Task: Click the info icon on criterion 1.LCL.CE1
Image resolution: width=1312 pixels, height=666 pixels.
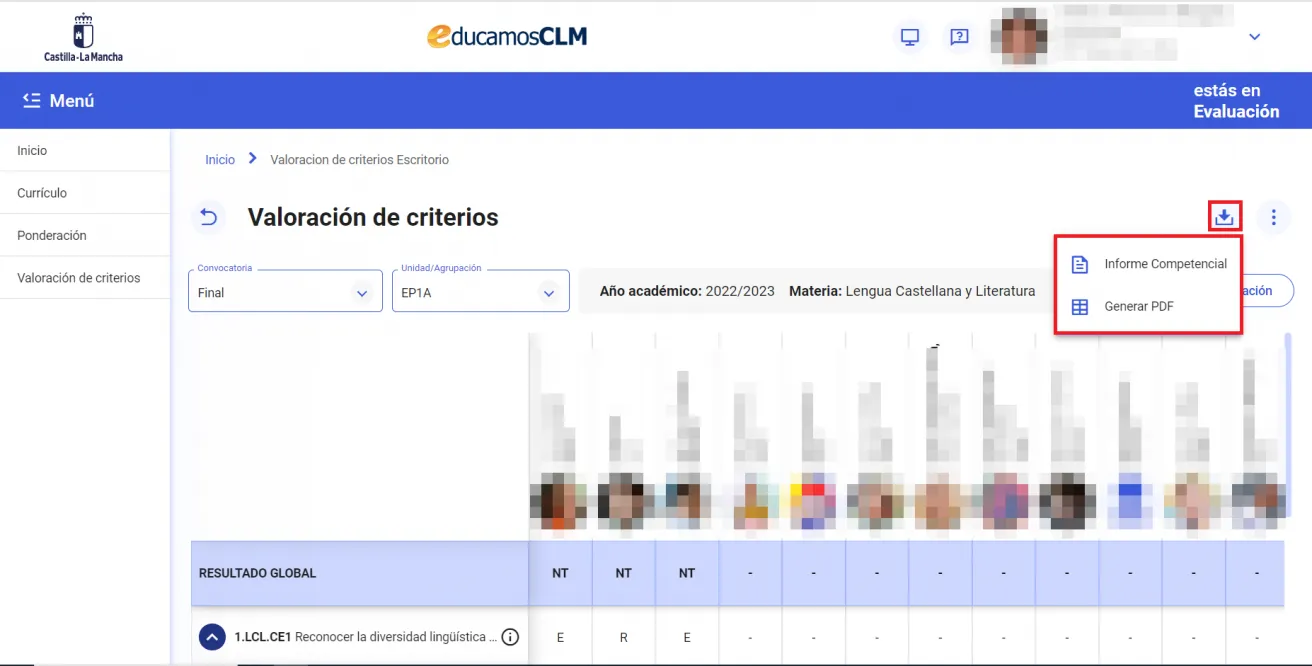Action: pyautogui.click(x=510, y=636)
